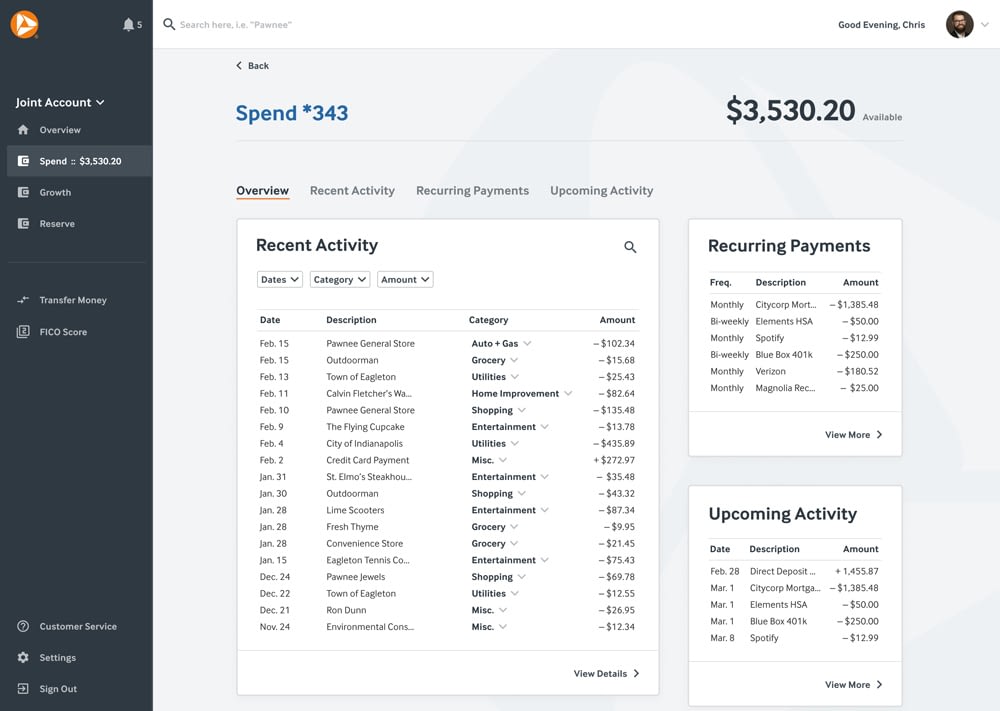1000x711 pixels.
Task: Click the Spend wallet icon in sidebar
Action: [23, 161]
